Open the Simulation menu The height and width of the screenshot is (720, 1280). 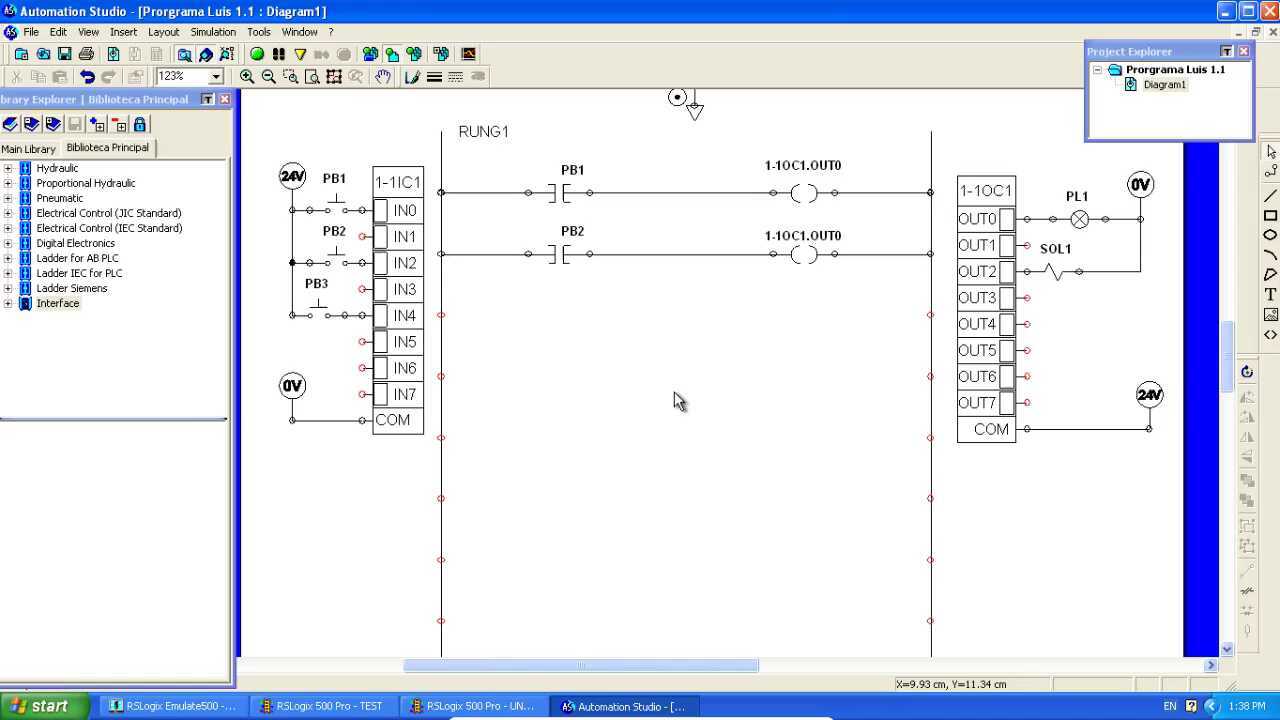tap(213, 32)
